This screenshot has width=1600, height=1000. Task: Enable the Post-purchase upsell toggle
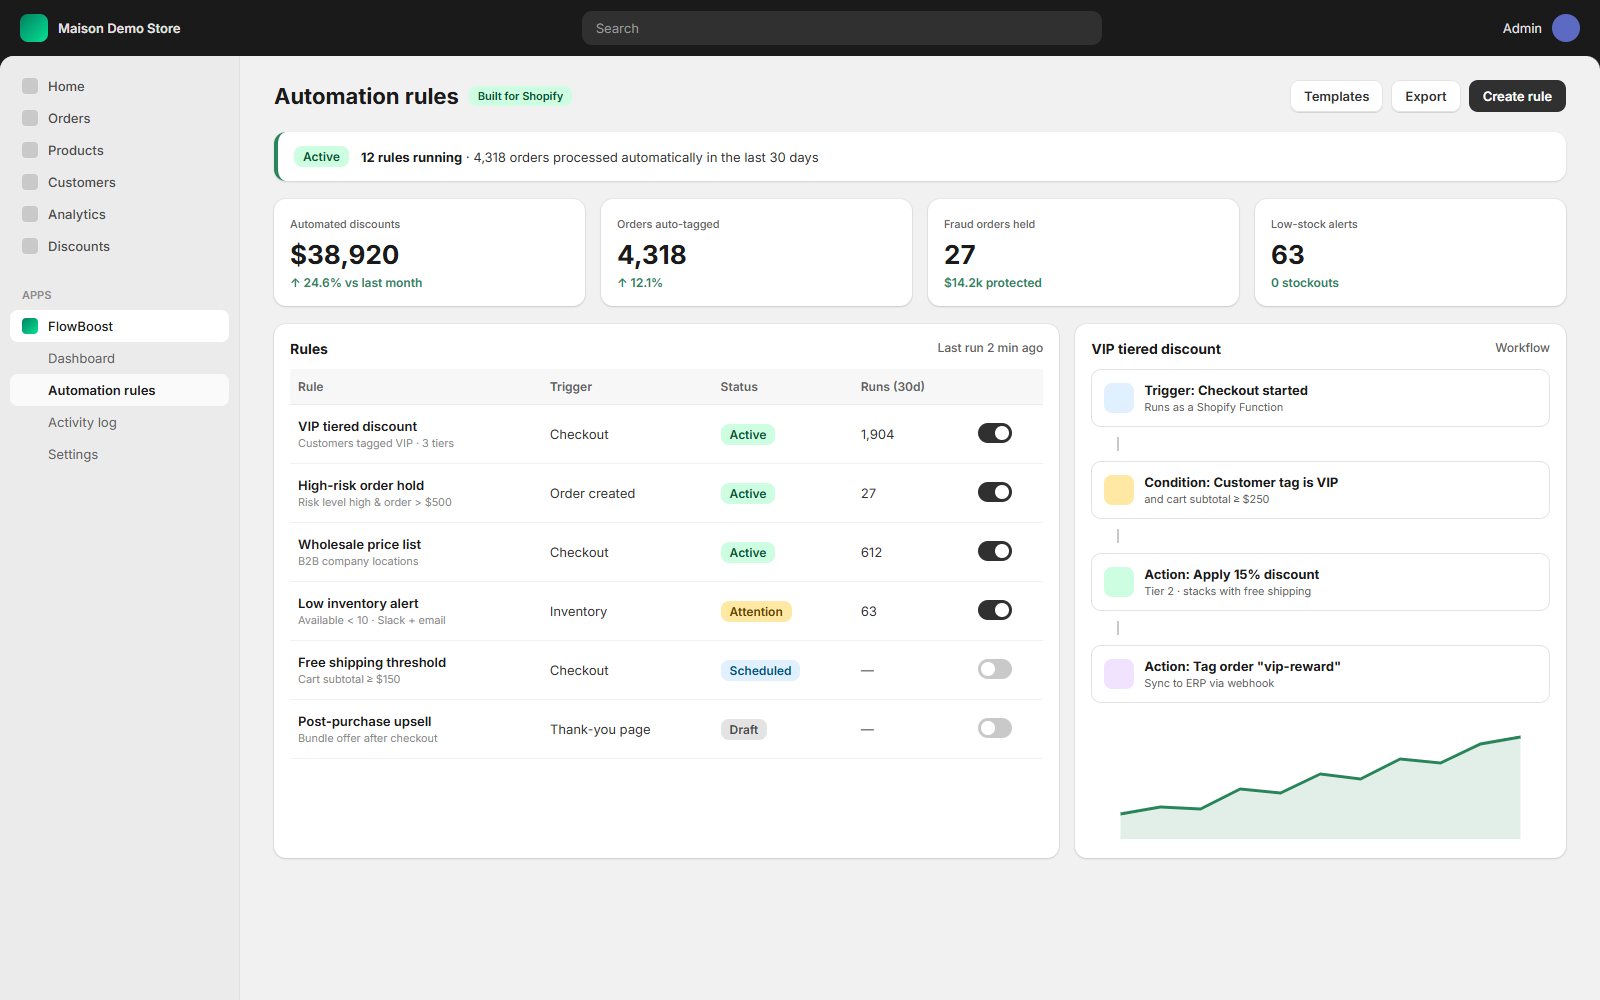click(x=995, y=728)
